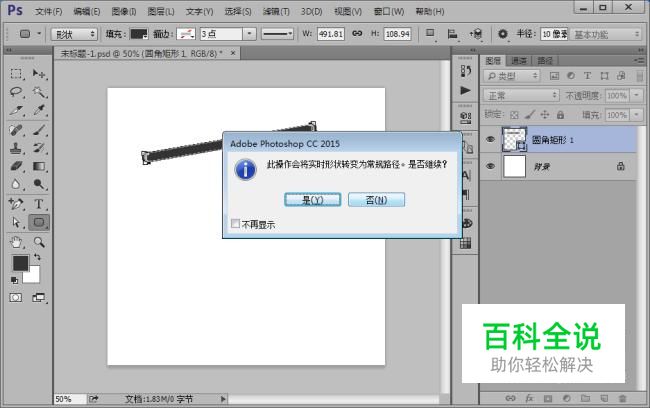Reset default foreground and background colors

(15, 280)
